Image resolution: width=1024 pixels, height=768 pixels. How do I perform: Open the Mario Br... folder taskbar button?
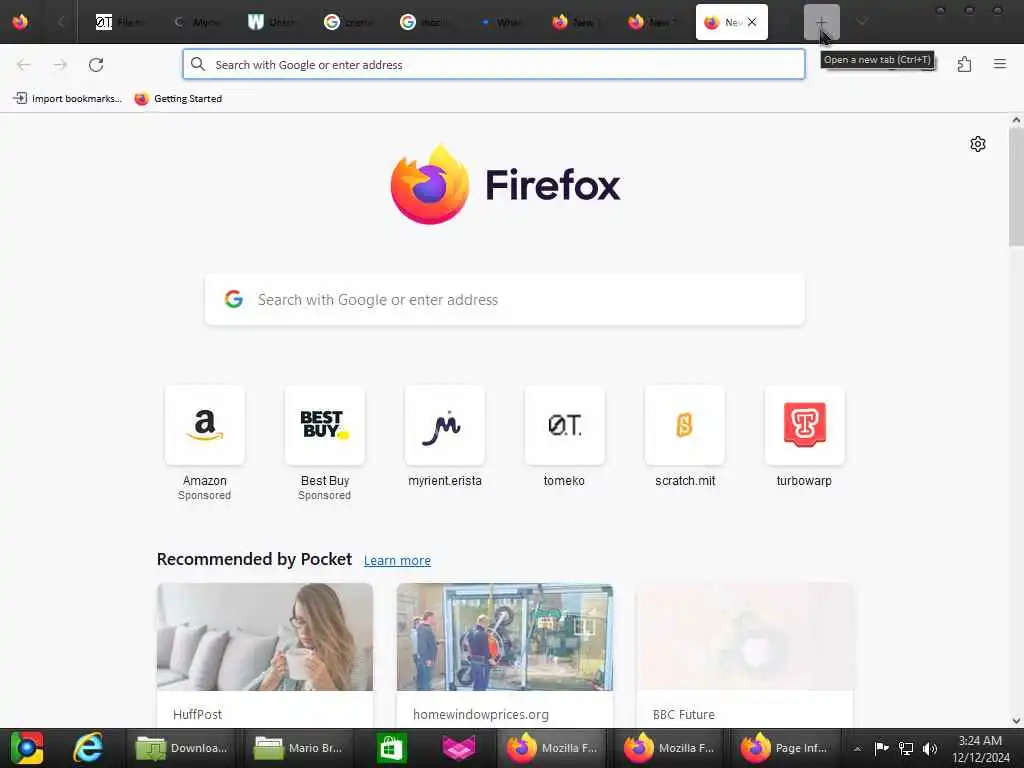point(298,748)
